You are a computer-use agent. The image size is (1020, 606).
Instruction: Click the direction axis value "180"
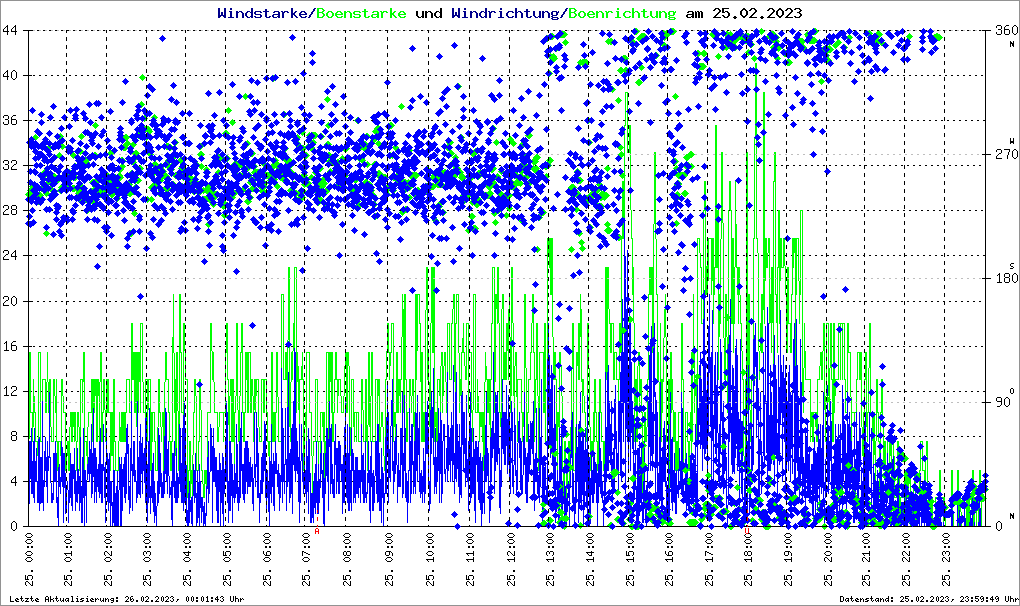(1006, 278)
